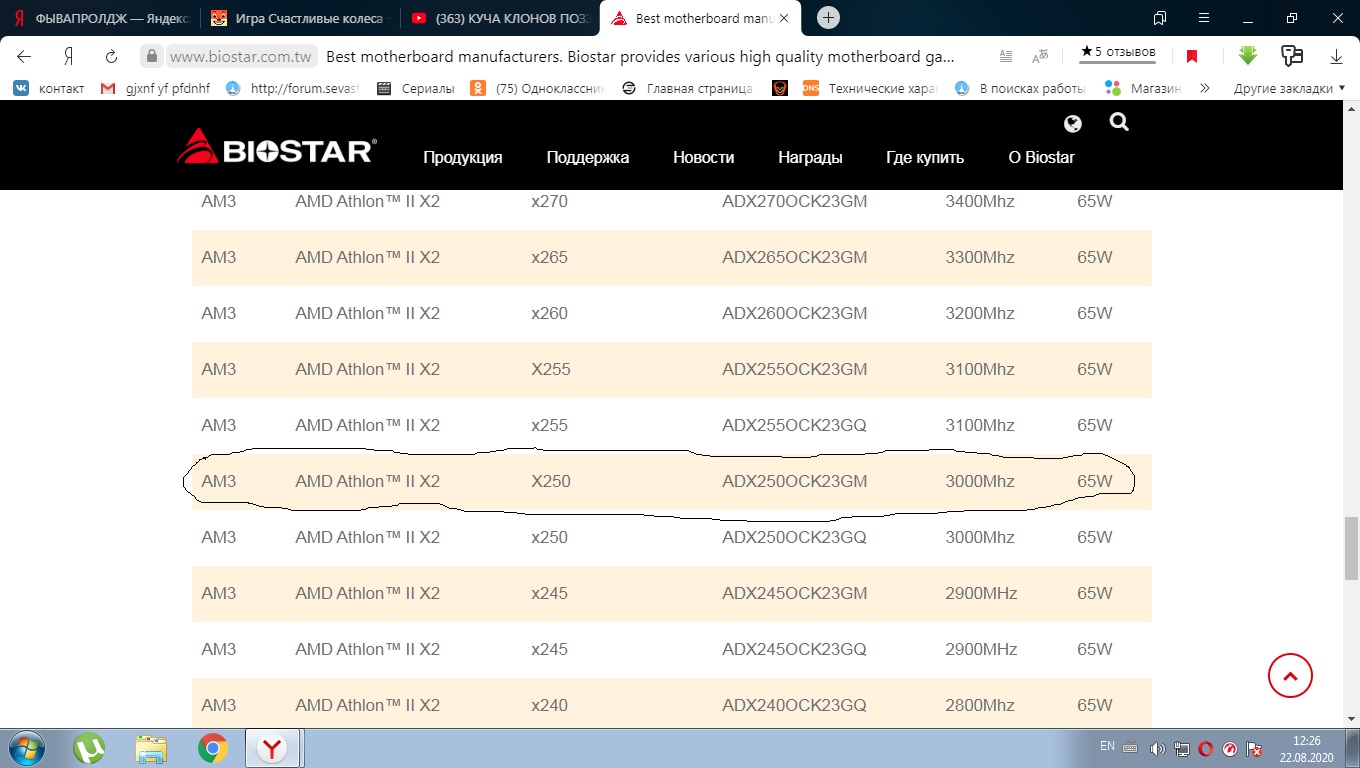Click the red bookmark flag icon
Screen dimensions: 1360x768
(x=1192, y=56)
